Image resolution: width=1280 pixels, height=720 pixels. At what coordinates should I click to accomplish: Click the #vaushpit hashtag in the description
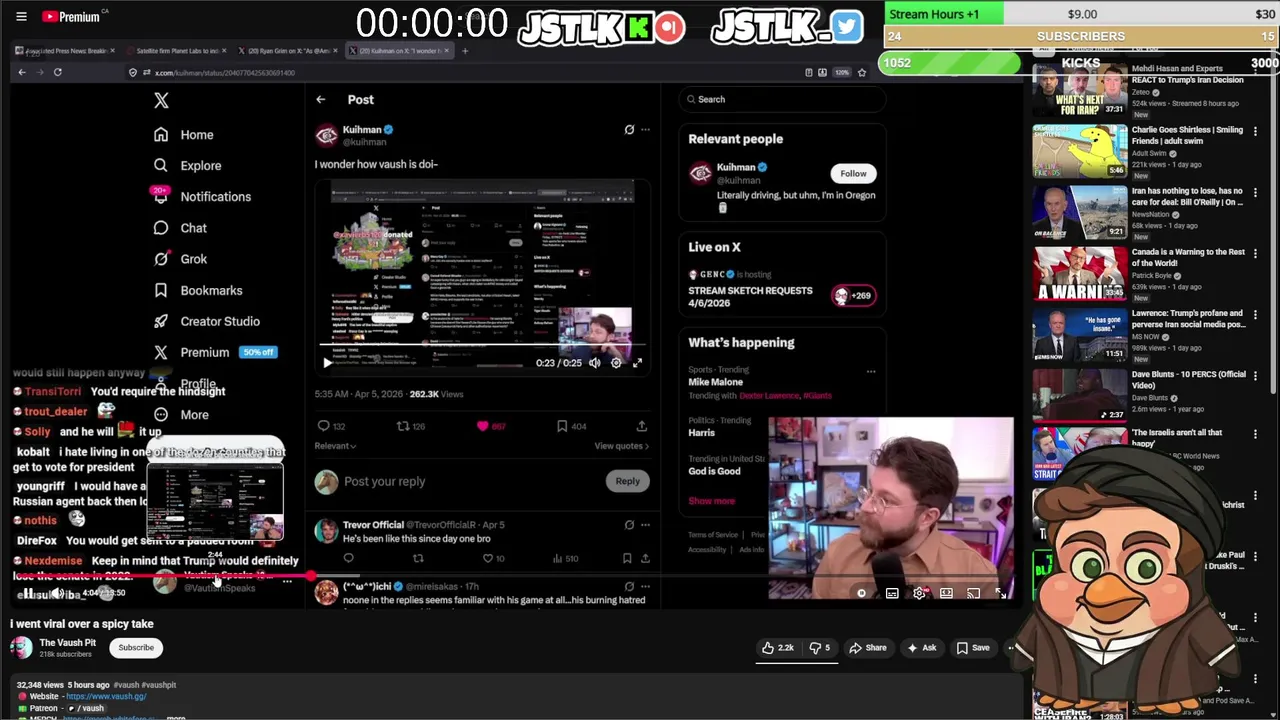point(158,685)
